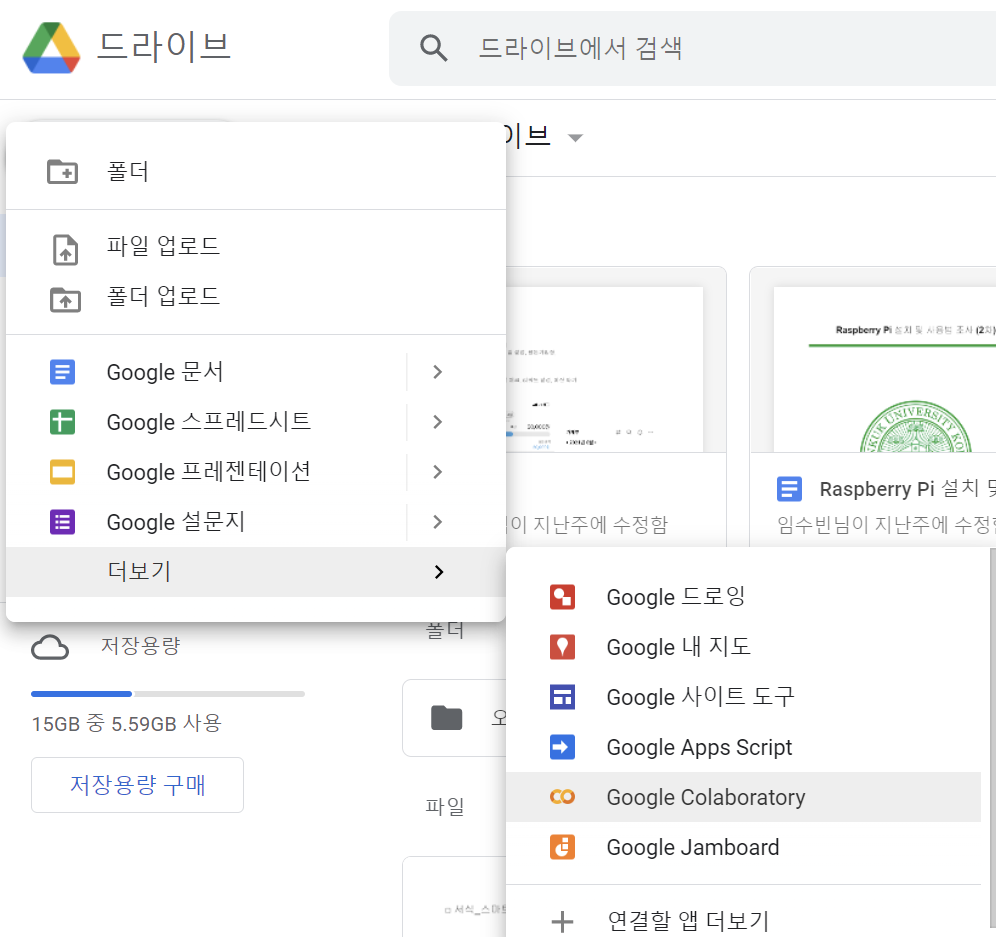The height and width of the screenshot is (937, 996).
Task: Click the Docs icon beside Raspberry Pi file
Action: 790,489
